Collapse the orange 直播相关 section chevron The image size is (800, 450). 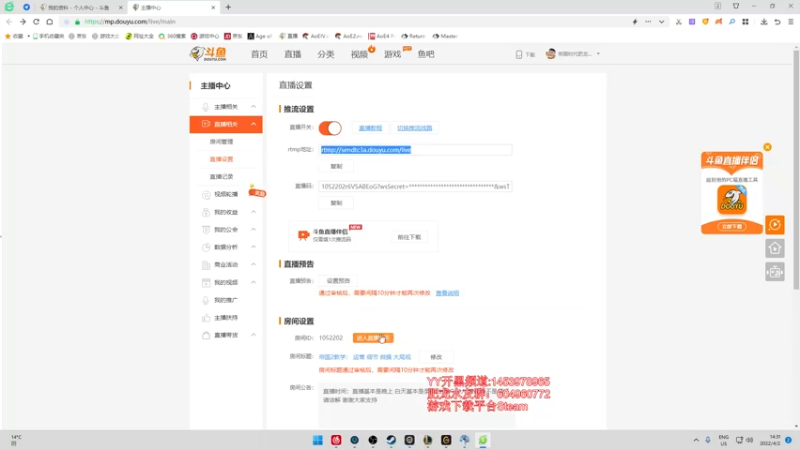click(x=253, y=124)
